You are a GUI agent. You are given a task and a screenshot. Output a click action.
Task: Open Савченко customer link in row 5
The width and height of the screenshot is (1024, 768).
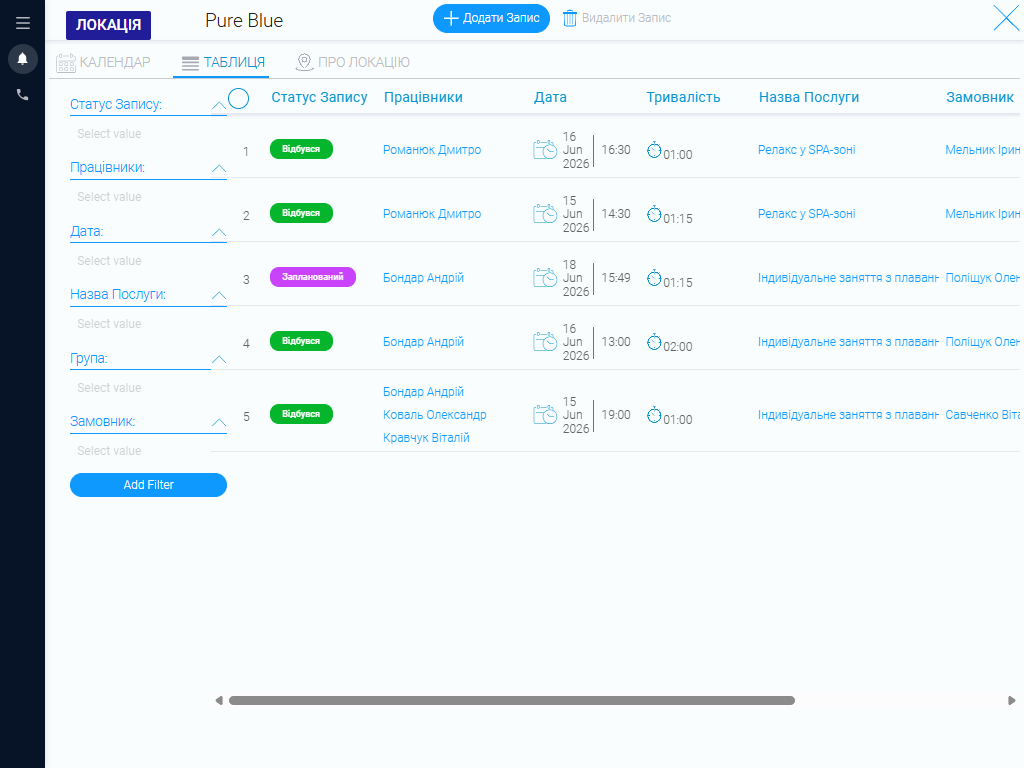(982, 415)
